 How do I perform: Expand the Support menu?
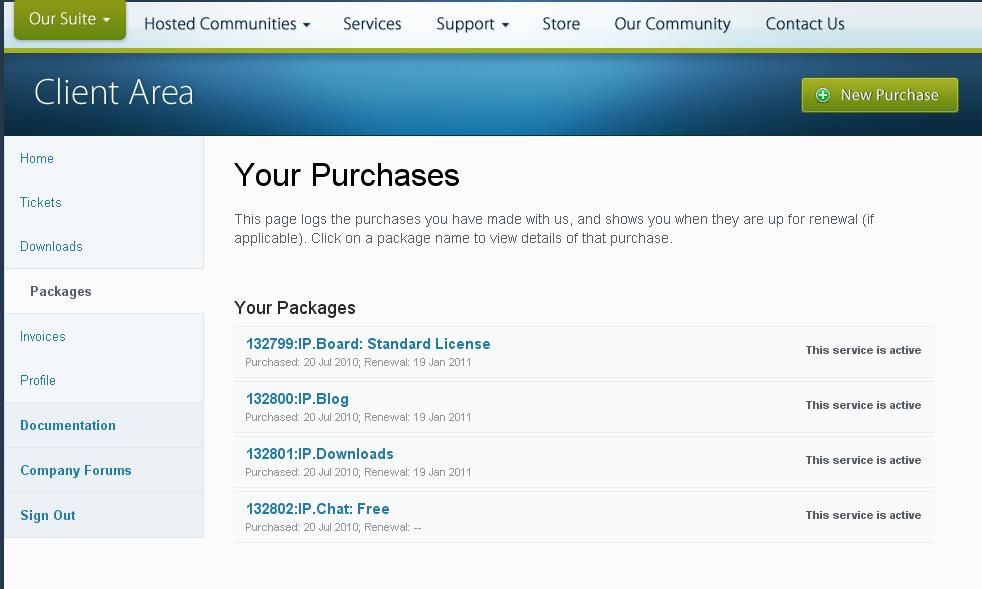tap(472, 24)
